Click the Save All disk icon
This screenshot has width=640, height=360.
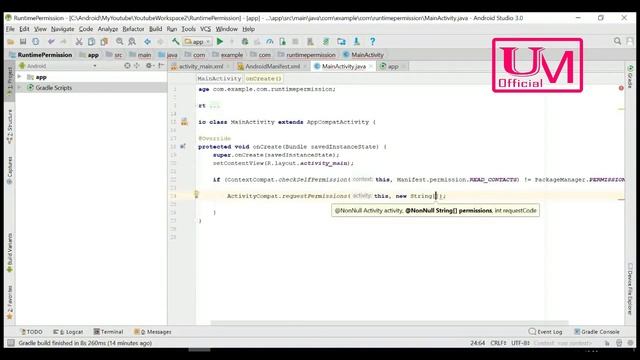(x=23, y=42)
